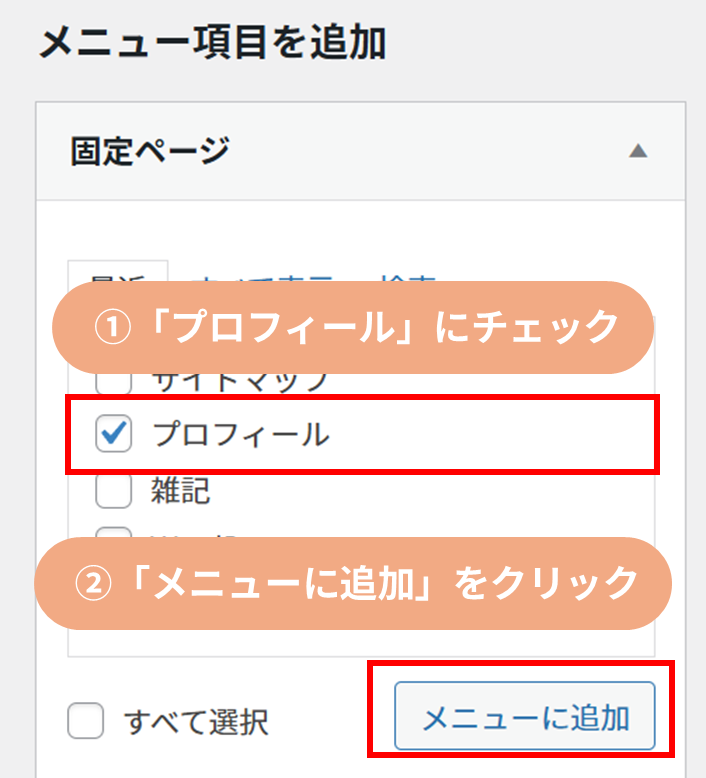Click the blue checkmark beside プロフィール
Screen dimensions: 706x778
tap(114, 432)
